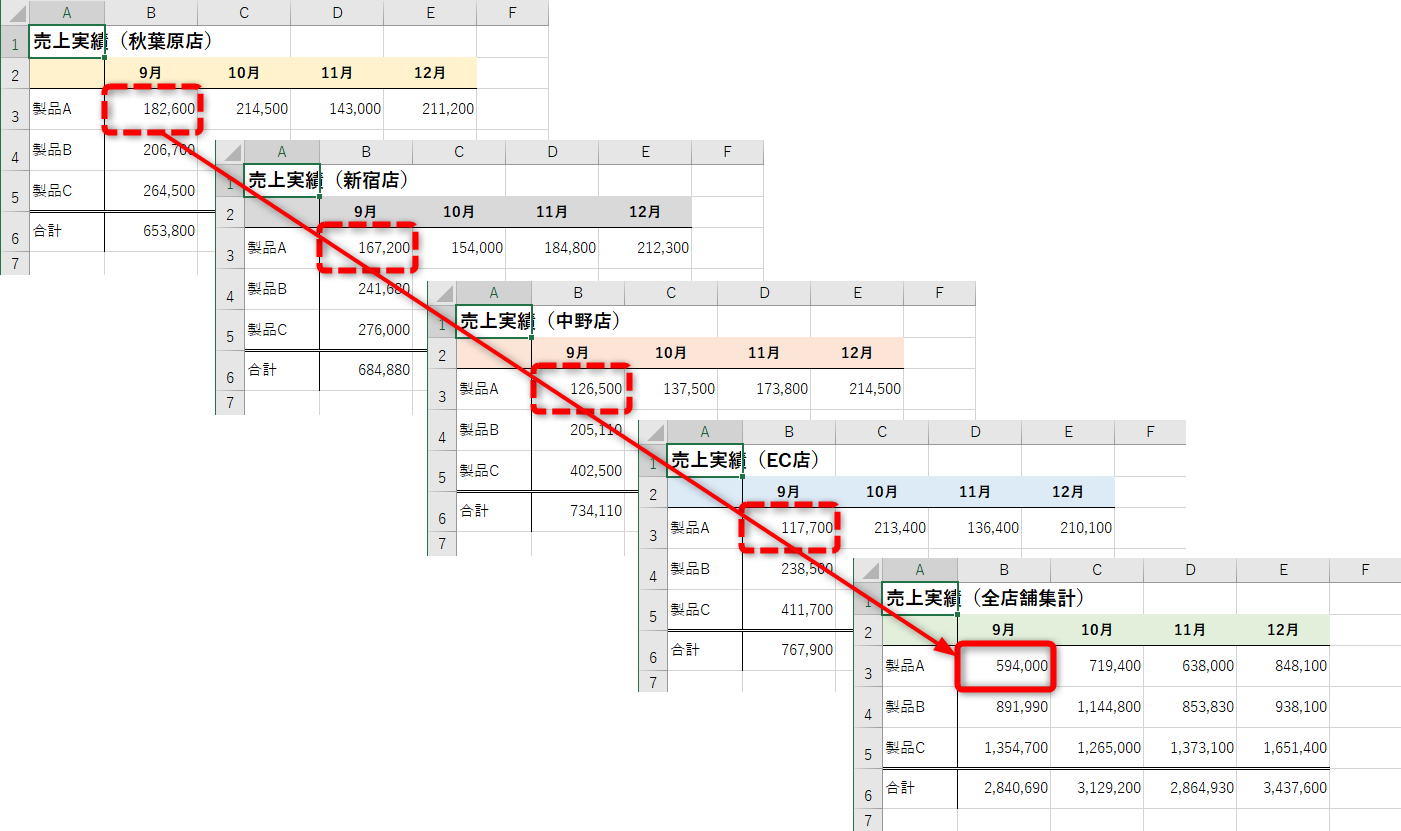
Task: Click the 製品A label cell in the 中野店 sheet
Action: coord(494,389)
